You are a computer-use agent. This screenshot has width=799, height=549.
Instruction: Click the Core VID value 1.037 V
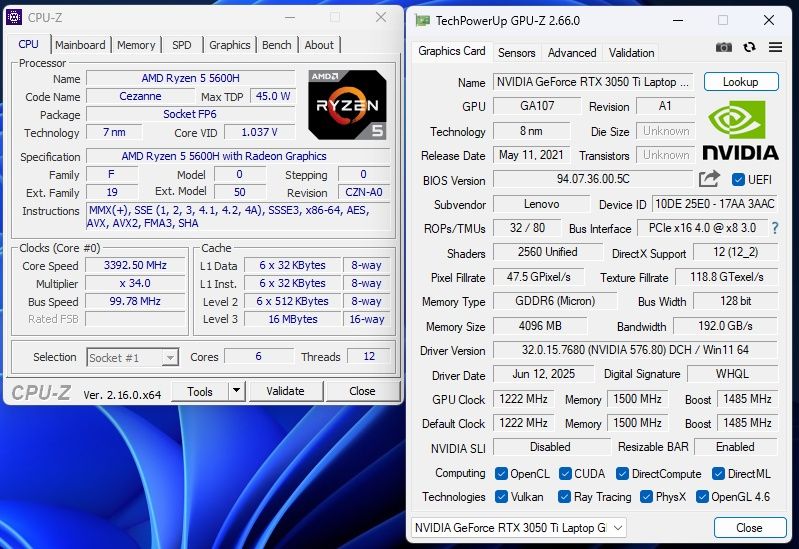[259, 132]
